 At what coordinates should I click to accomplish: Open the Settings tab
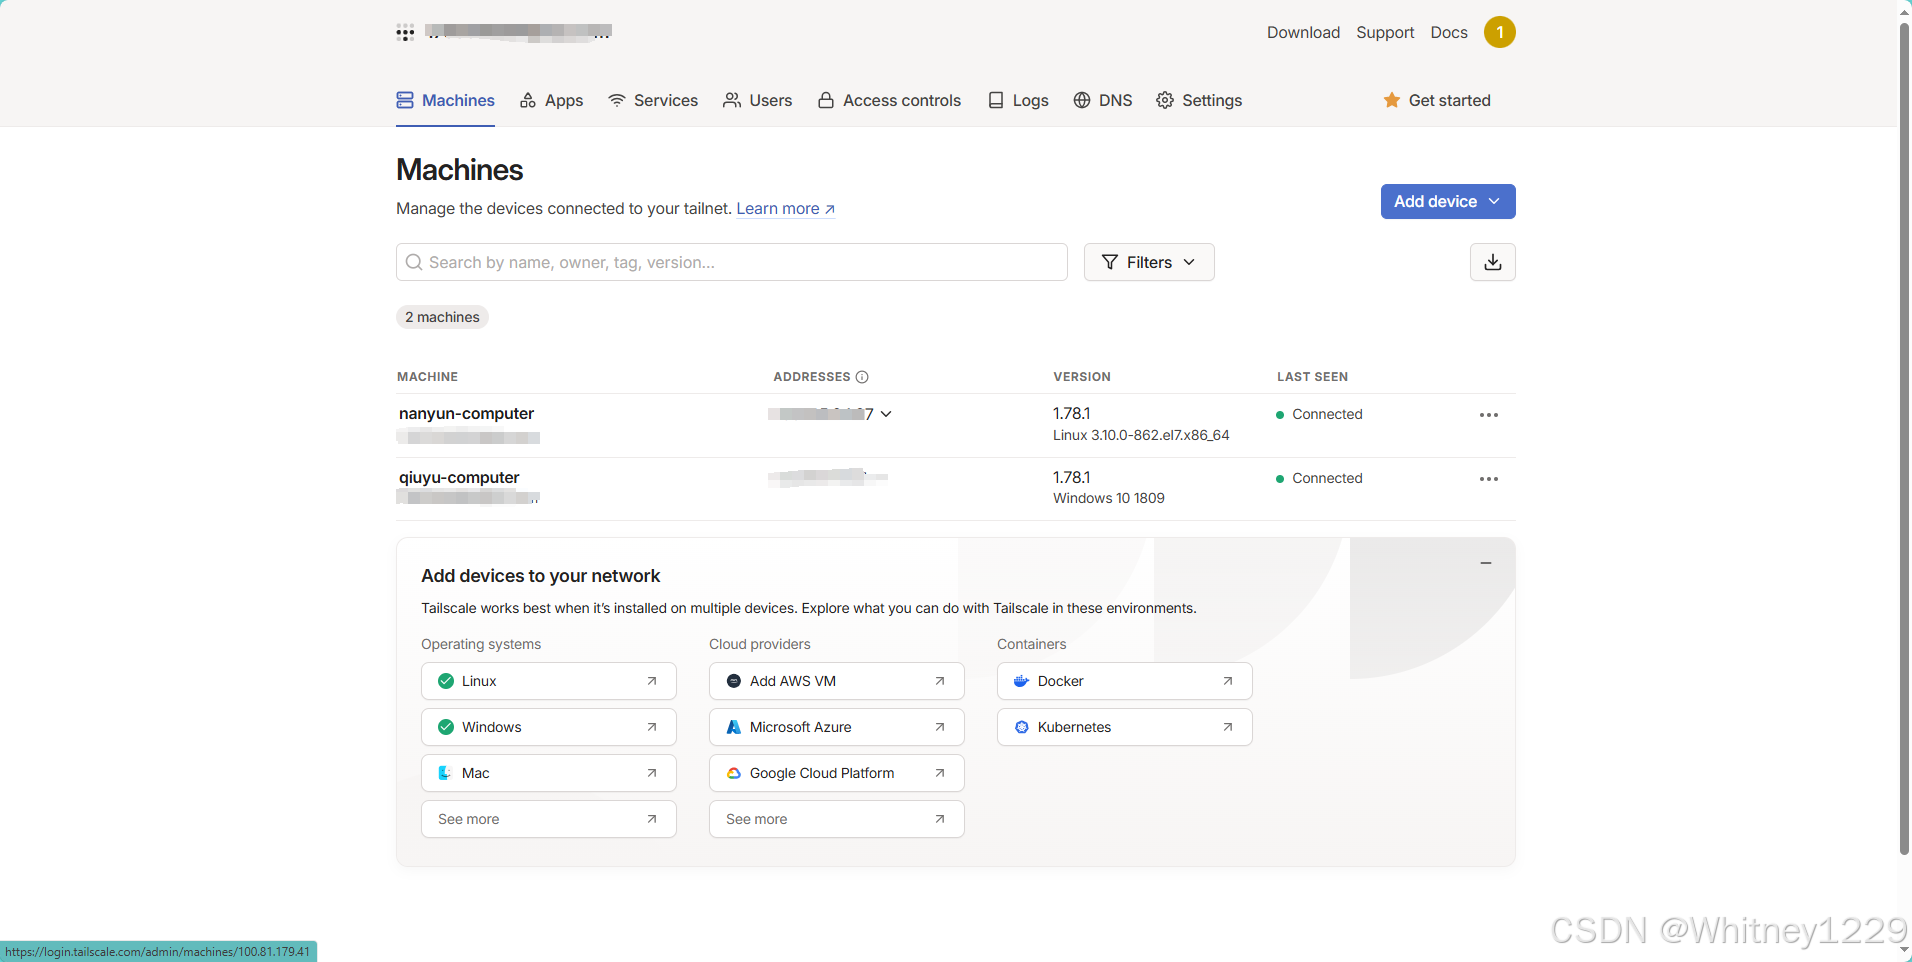pos(1199,100)
